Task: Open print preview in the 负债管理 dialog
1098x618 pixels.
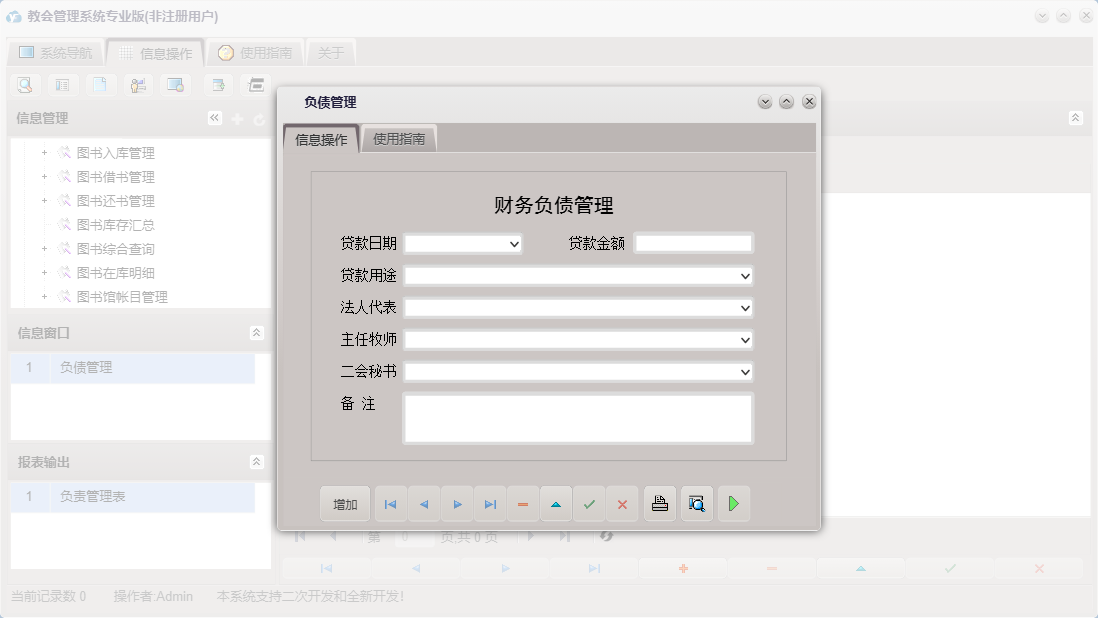Action: 697,503
